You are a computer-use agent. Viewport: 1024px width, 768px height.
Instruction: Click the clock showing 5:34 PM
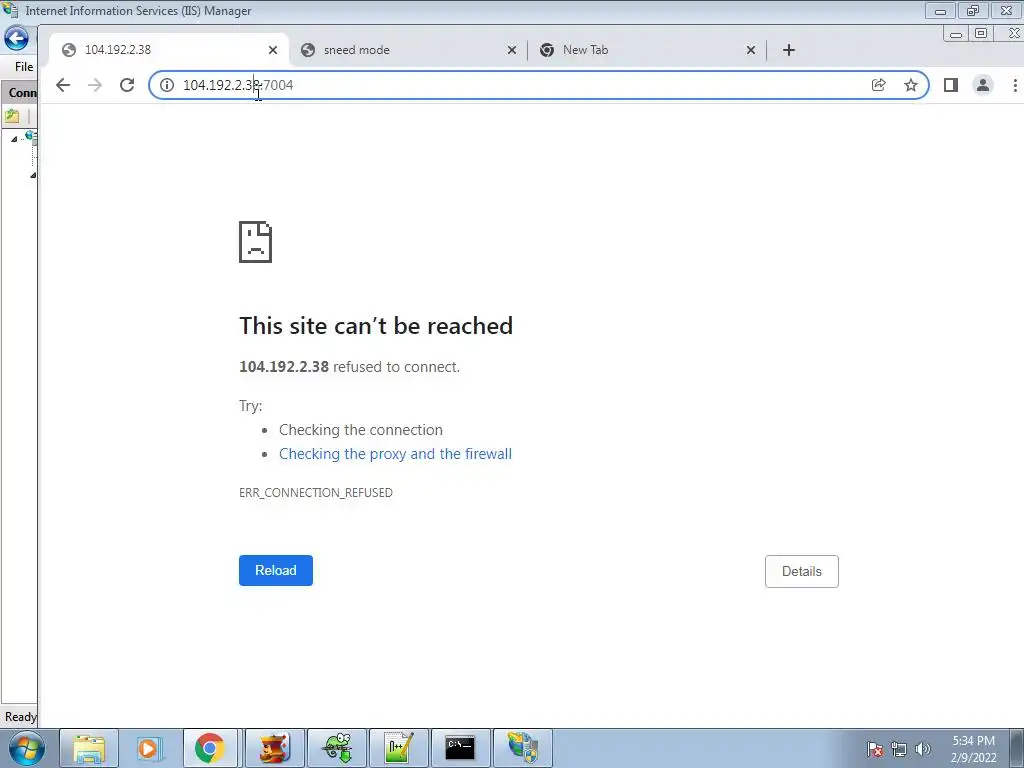coord(974,741)
